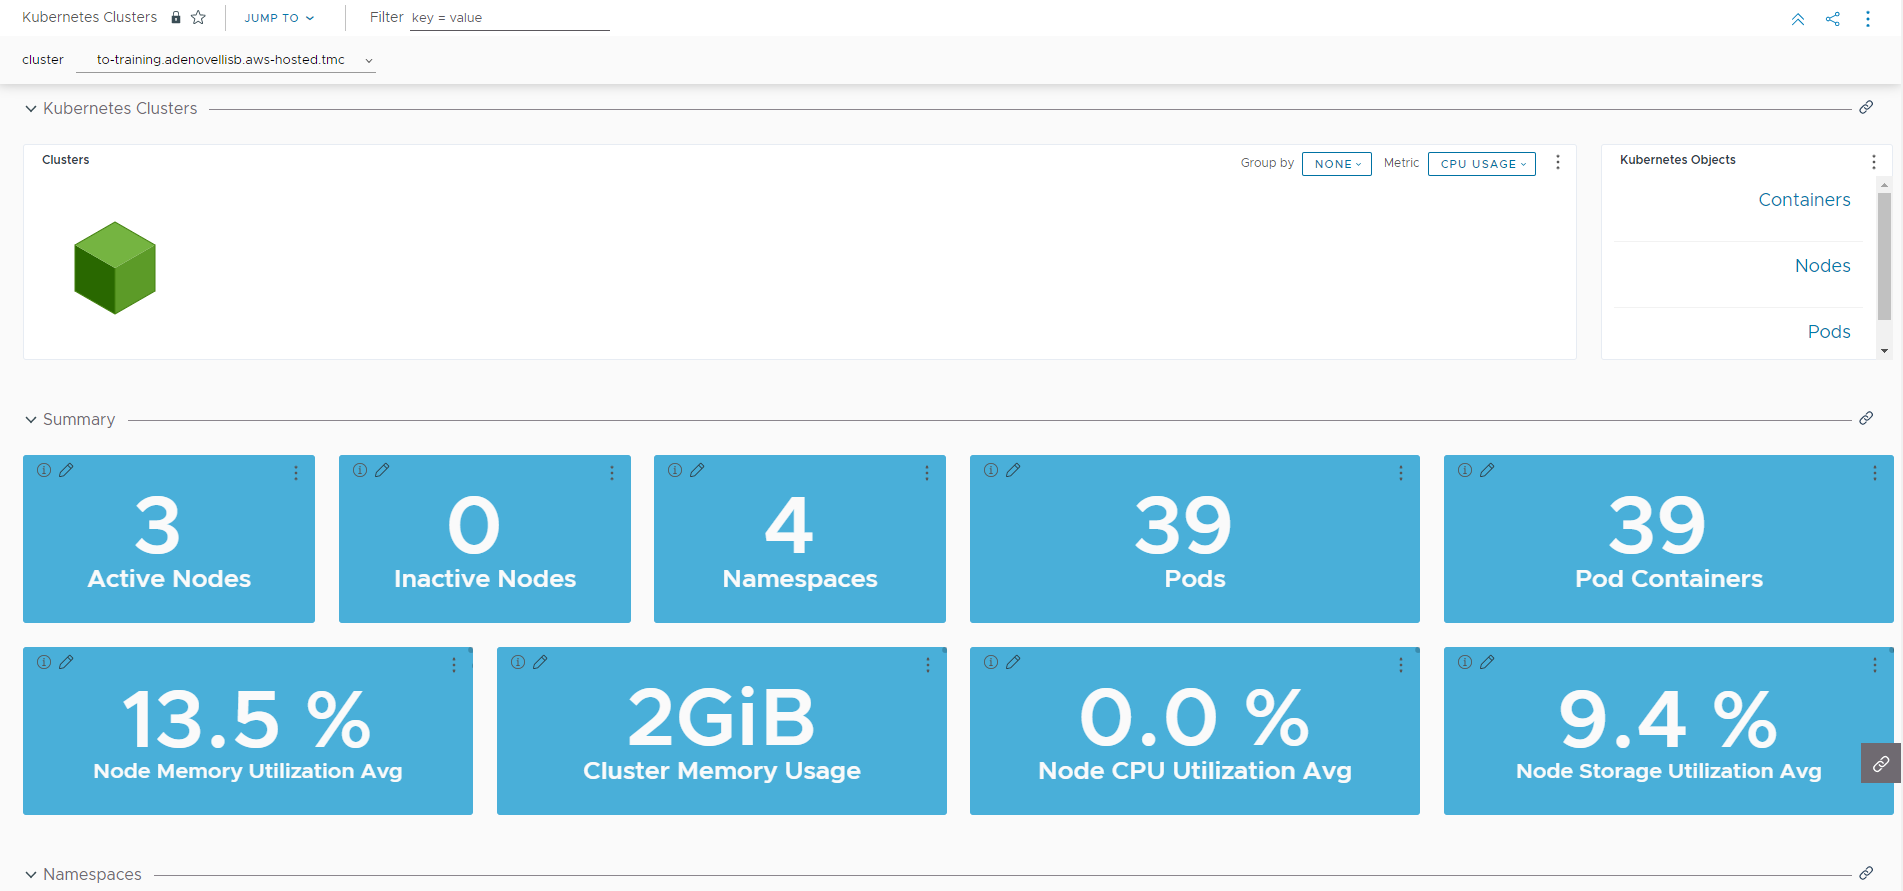Click the Filter key = value input field
The width and height of the screenshot is (1903, 891).
509,18
